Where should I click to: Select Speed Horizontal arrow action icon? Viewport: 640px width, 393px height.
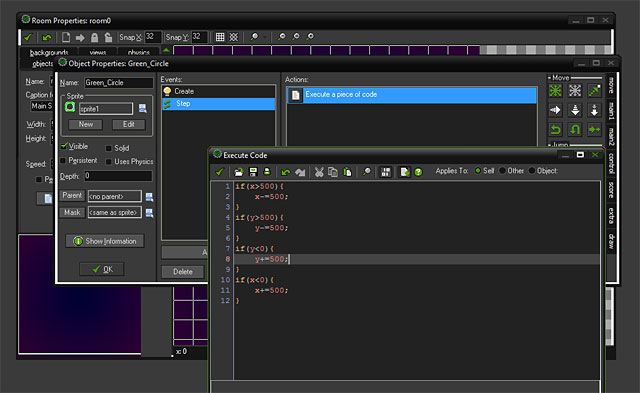(x=555, y=110)
